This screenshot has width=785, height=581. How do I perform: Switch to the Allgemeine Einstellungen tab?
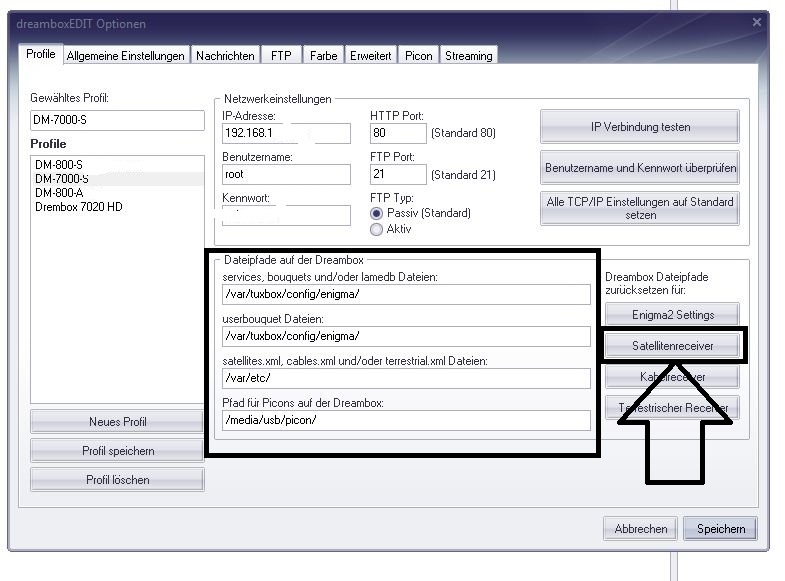(x=125, y=56)
